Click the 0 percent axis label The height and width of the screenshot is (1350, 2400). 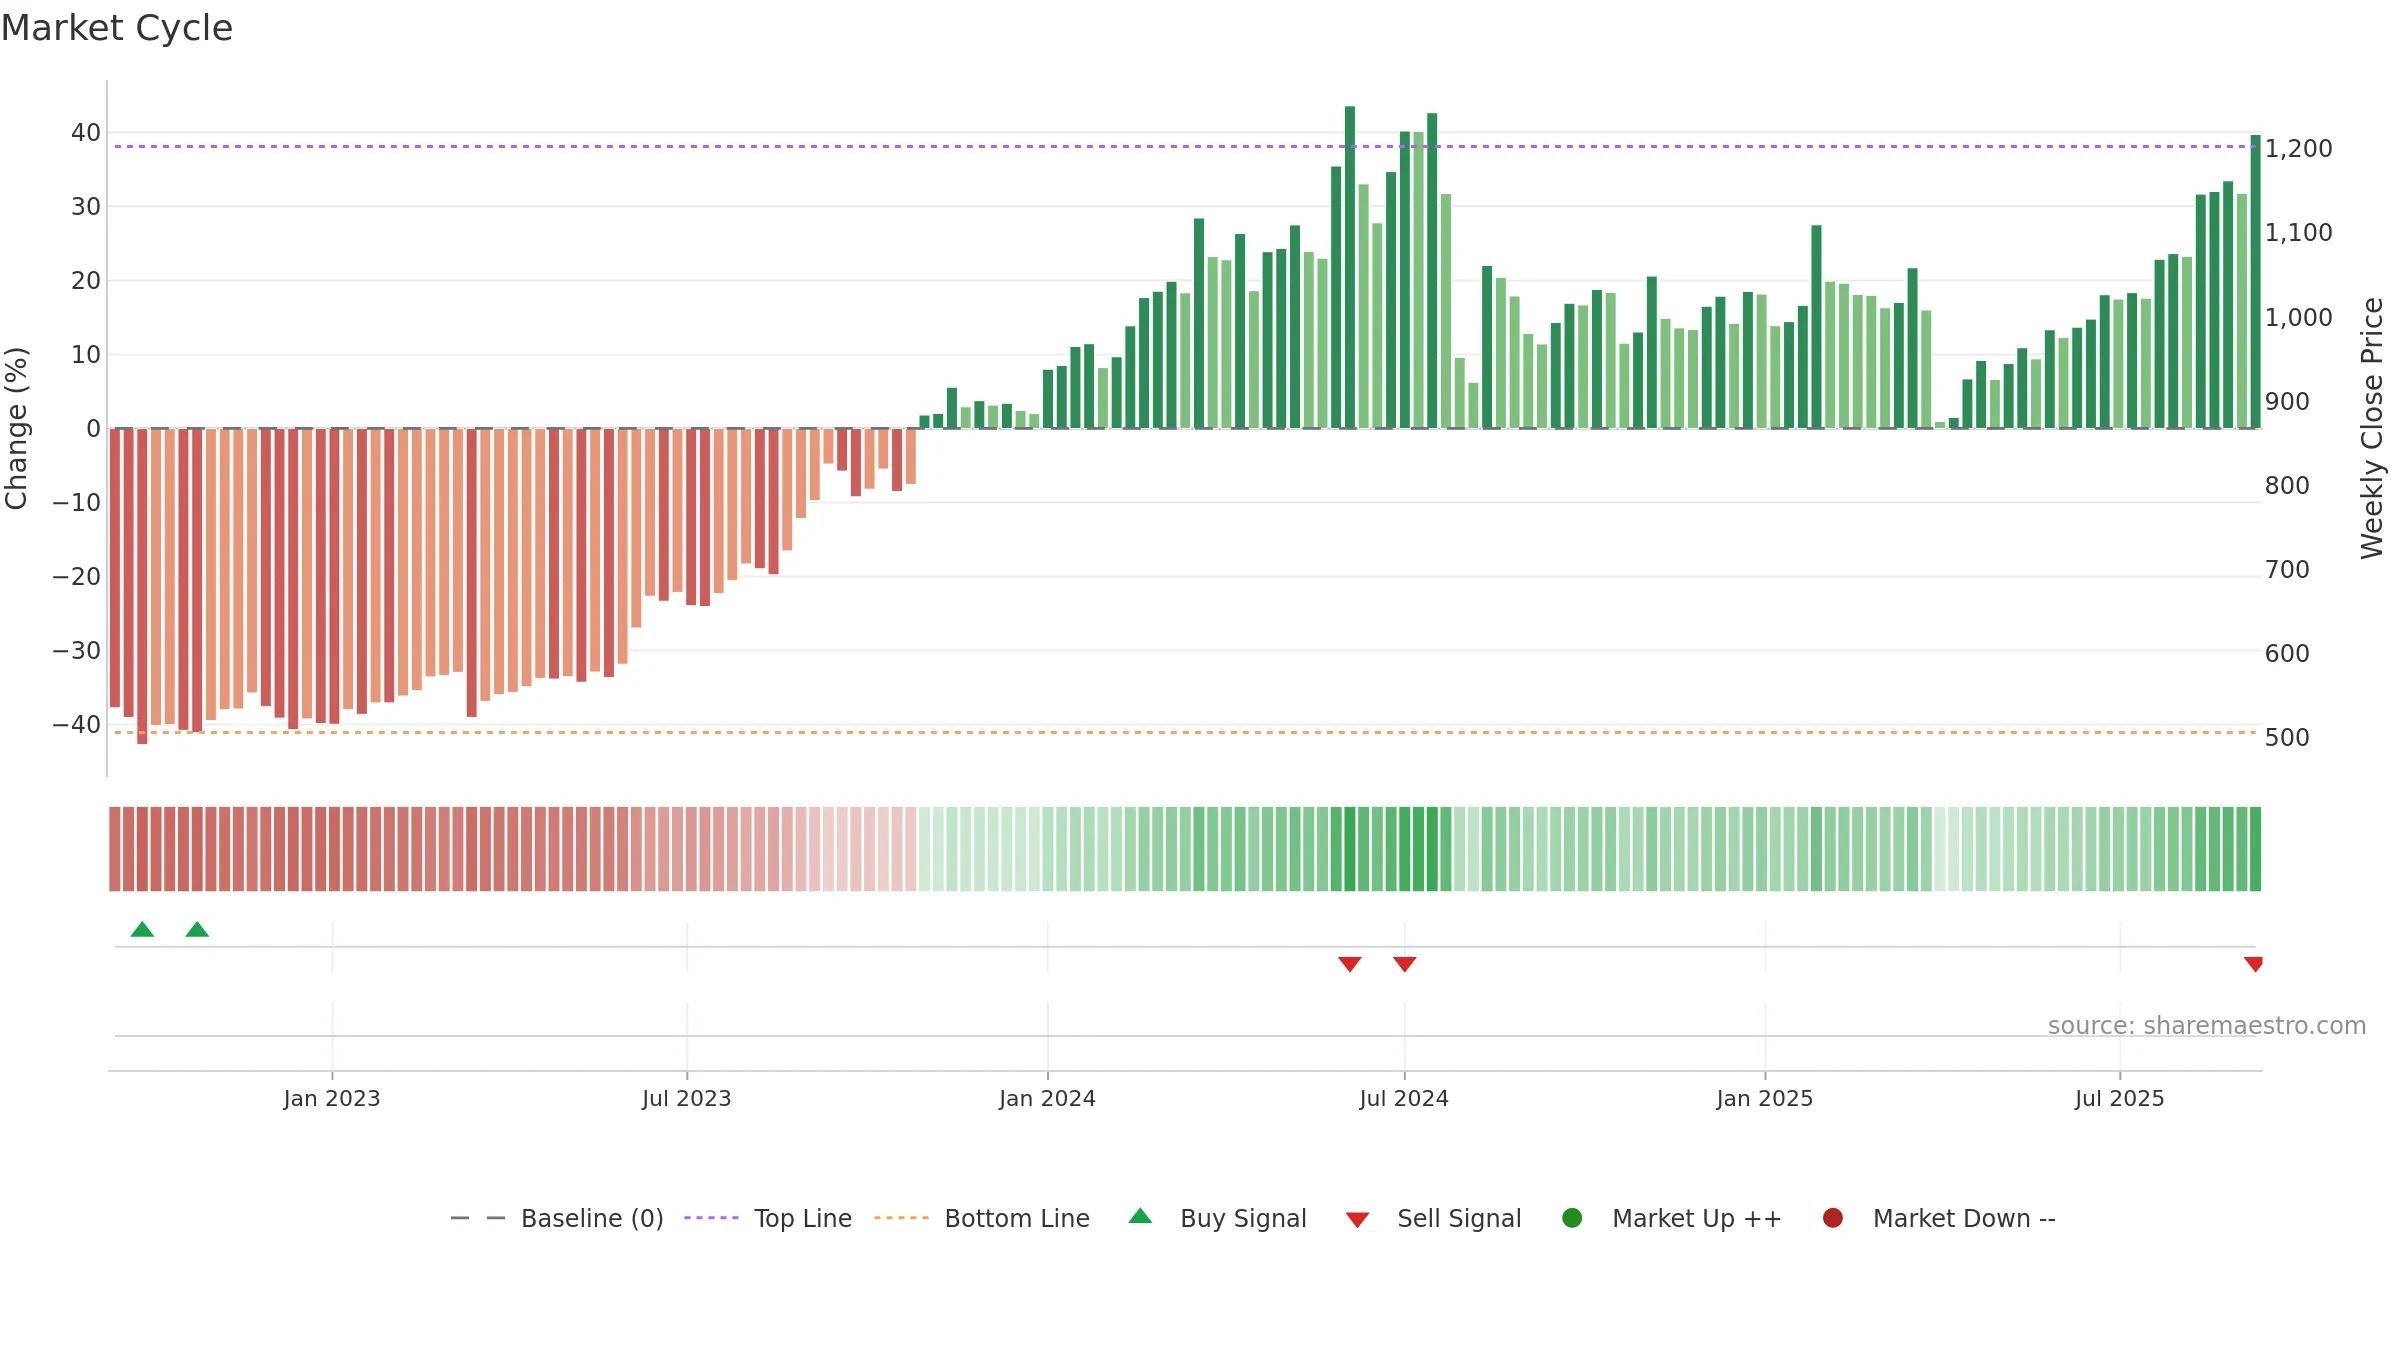tap(94, 428)
